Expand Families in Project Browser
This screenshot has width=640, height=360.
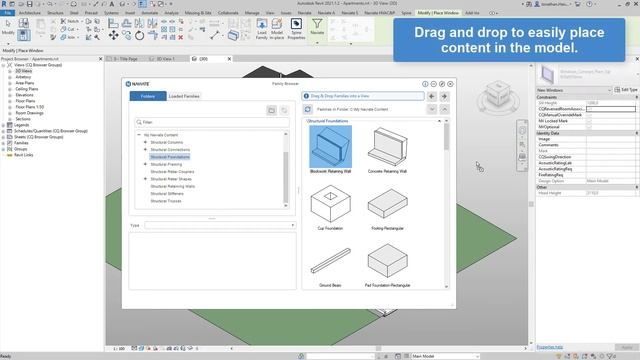(3, 143)
